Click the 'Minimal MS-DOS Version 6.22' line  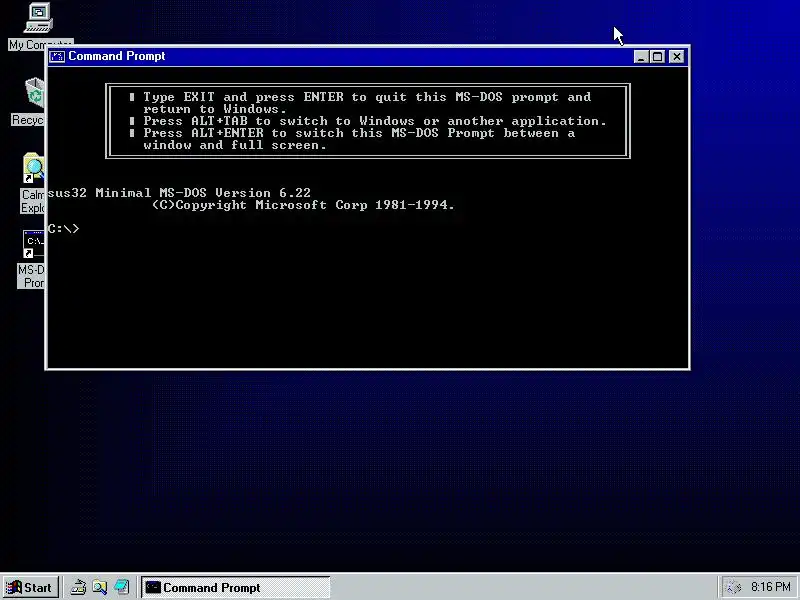coord(179,193)
